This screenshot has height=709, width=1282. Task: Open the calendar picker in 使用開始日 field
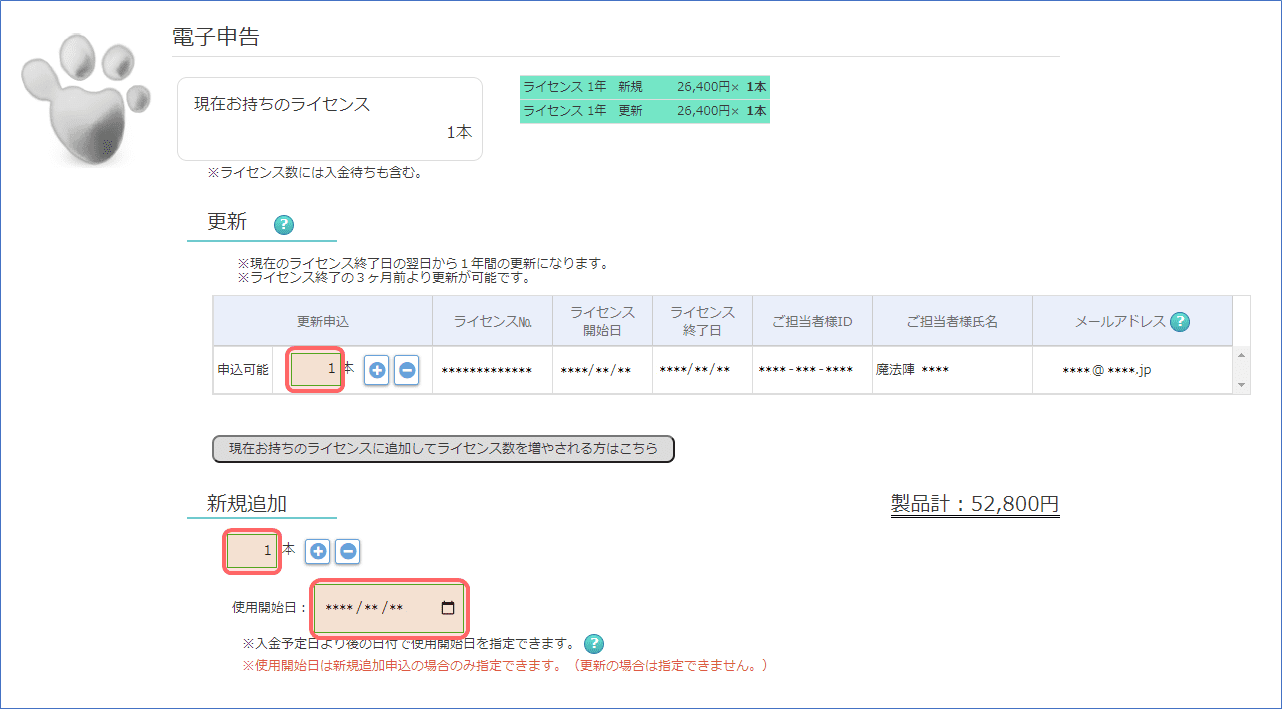(448, 608)
